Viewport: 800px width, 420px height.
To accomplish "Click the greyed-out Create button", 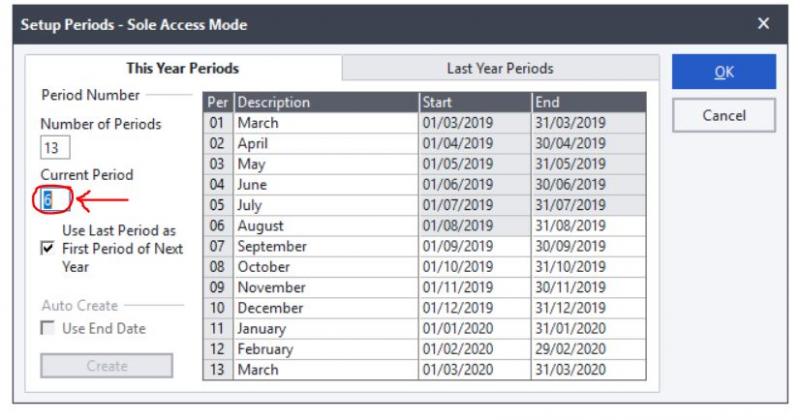I will [106, 365].
